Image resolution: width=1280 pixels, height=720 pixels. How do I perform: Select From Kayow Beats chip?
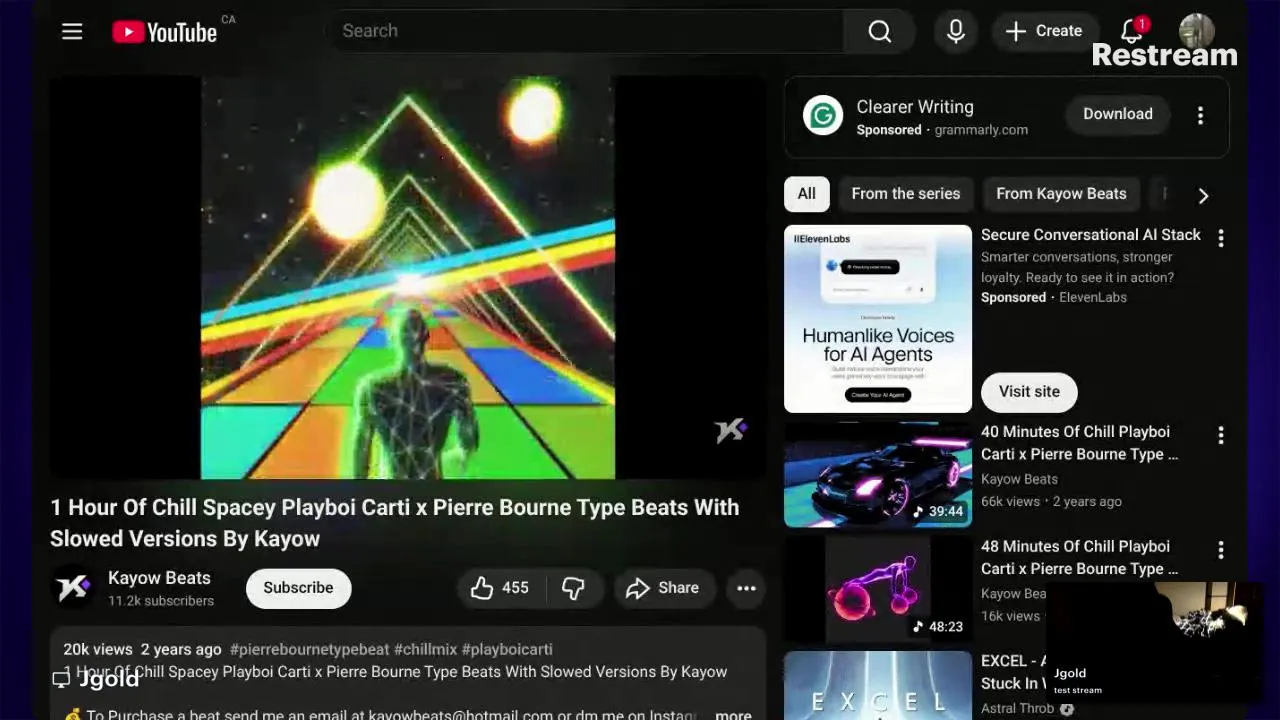[x=1061, y=194]
